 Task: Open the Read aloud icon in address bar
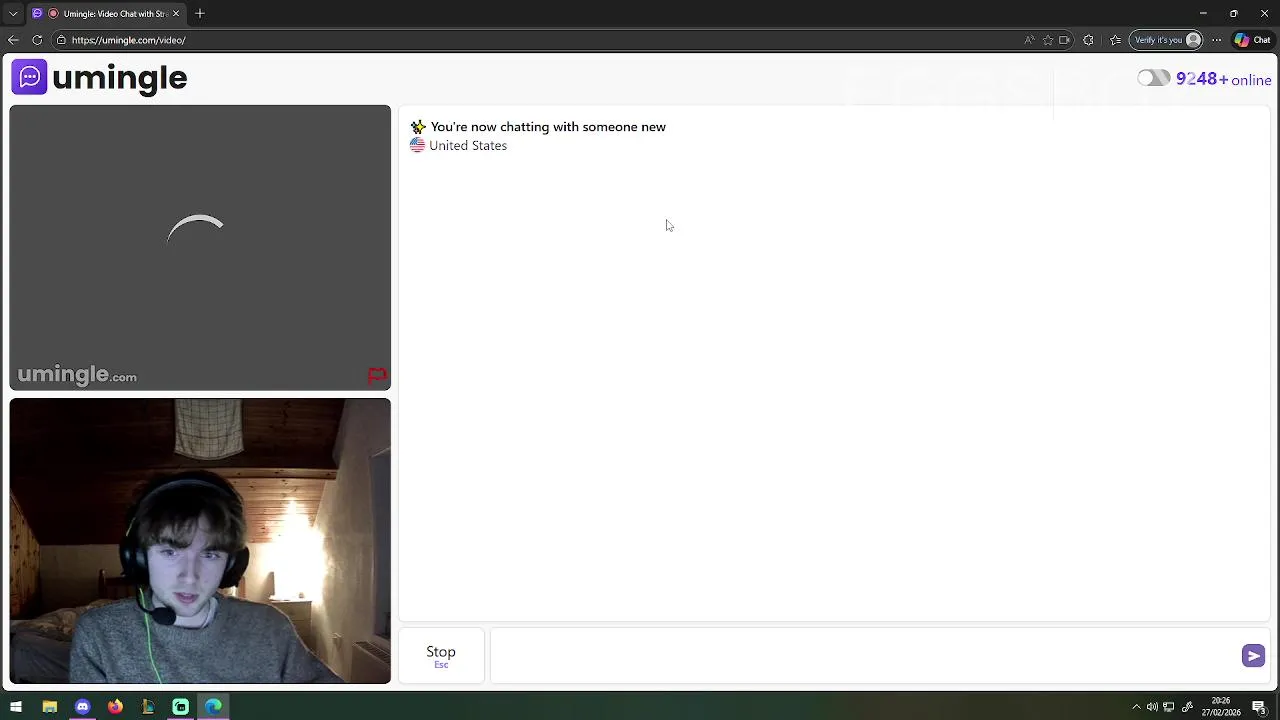coord(1029,40)
